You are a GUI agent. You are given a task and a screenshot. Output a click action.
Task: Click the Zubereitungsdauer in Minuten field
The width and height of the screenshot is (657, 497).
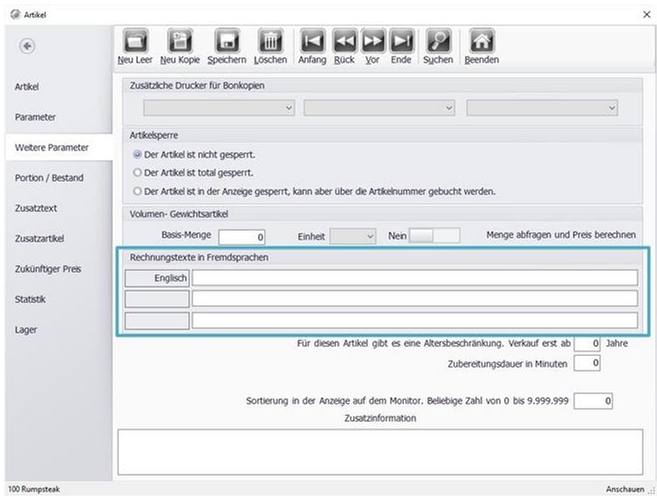pos(587,363)
